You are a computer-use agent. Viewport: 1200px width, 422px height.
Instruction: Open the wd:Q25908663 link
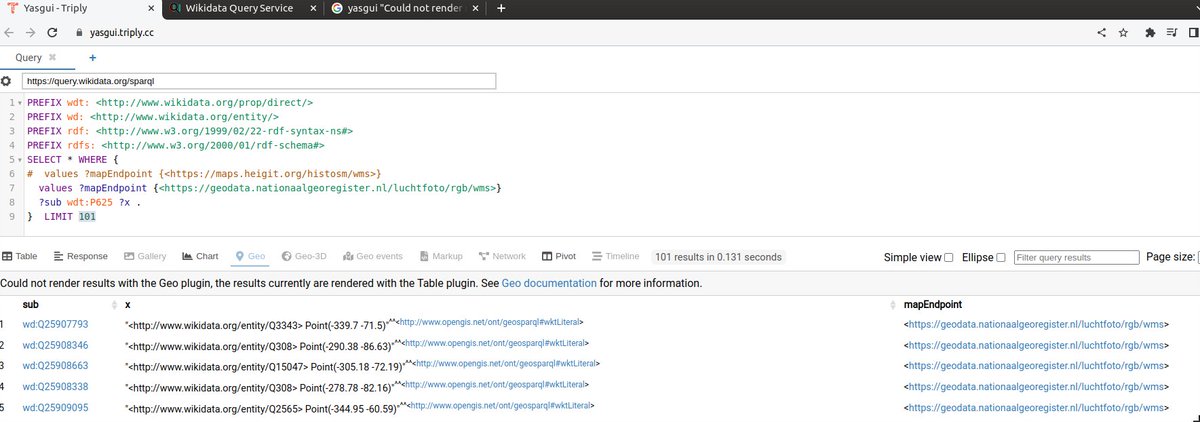coord(56,365)
